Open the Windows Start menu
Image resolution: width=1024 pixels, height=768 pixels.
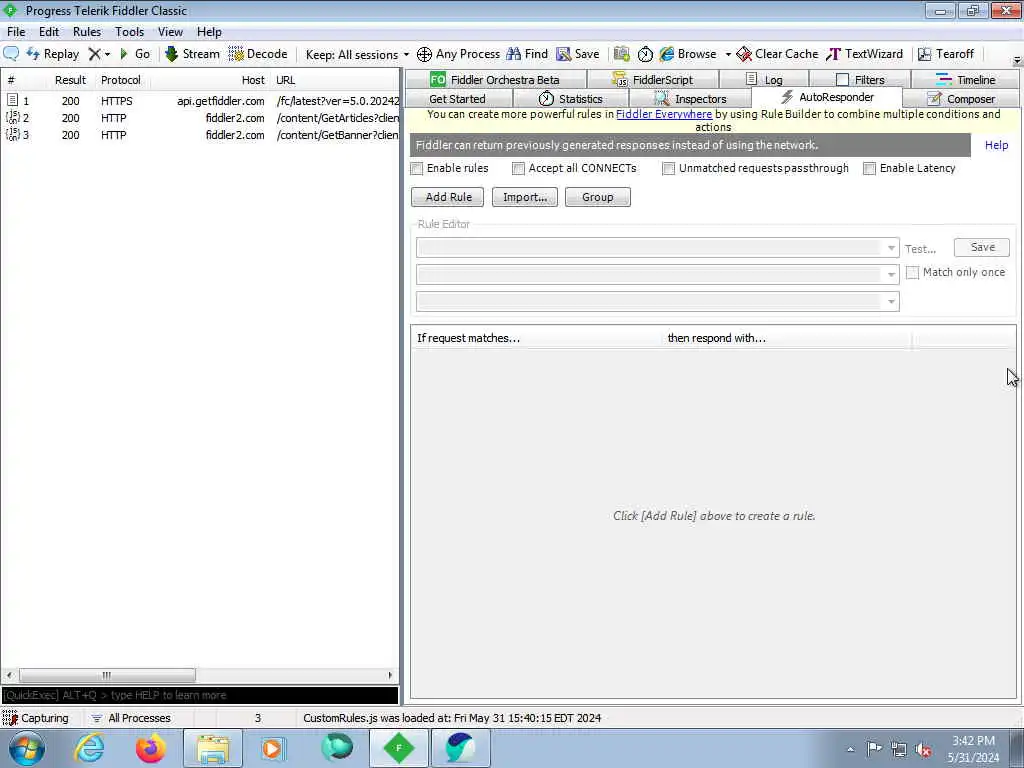tap(27, 748)
